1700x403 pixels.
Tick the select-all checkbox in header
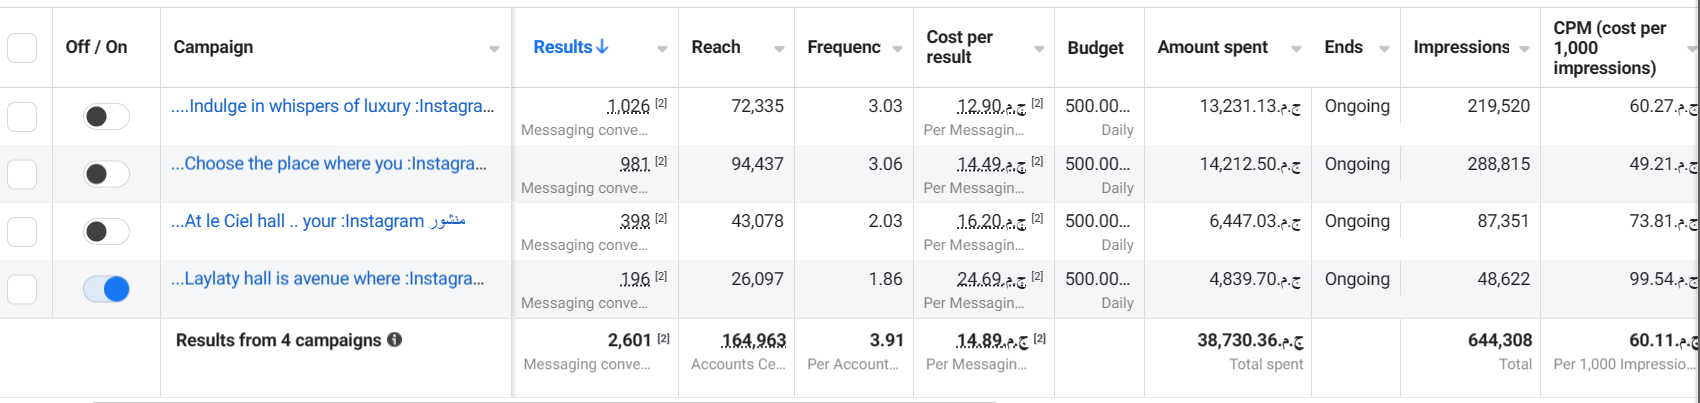(22, 47)
